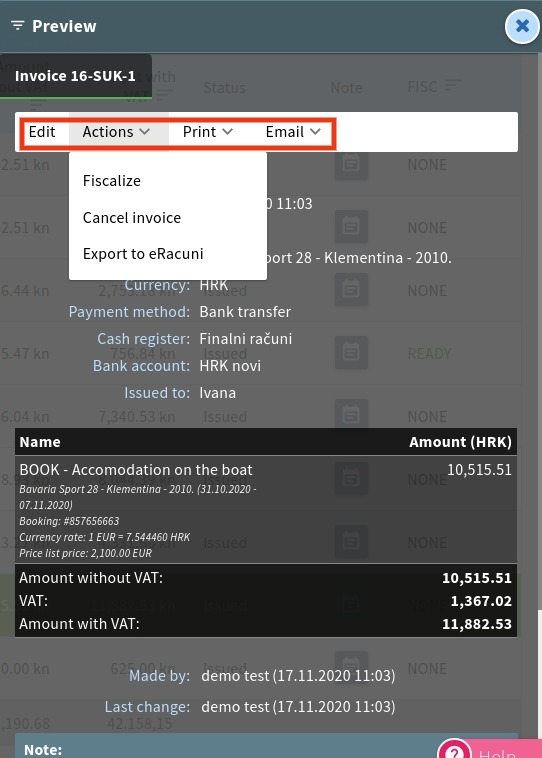Select Fiscalize from Actions menu
Viewport: 542px width, 758px height.
coord(112,181)
